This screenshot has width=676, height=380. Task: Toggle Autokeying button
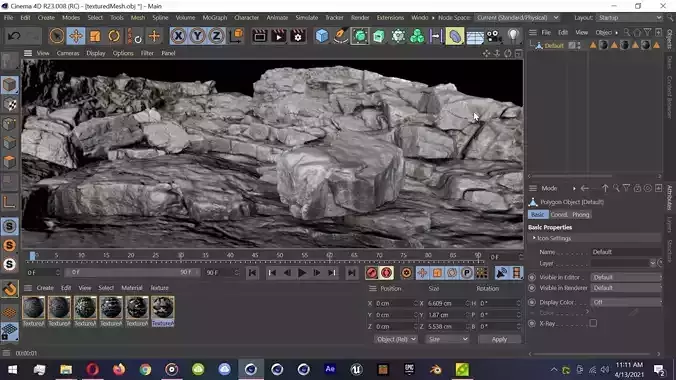(387, 273)
